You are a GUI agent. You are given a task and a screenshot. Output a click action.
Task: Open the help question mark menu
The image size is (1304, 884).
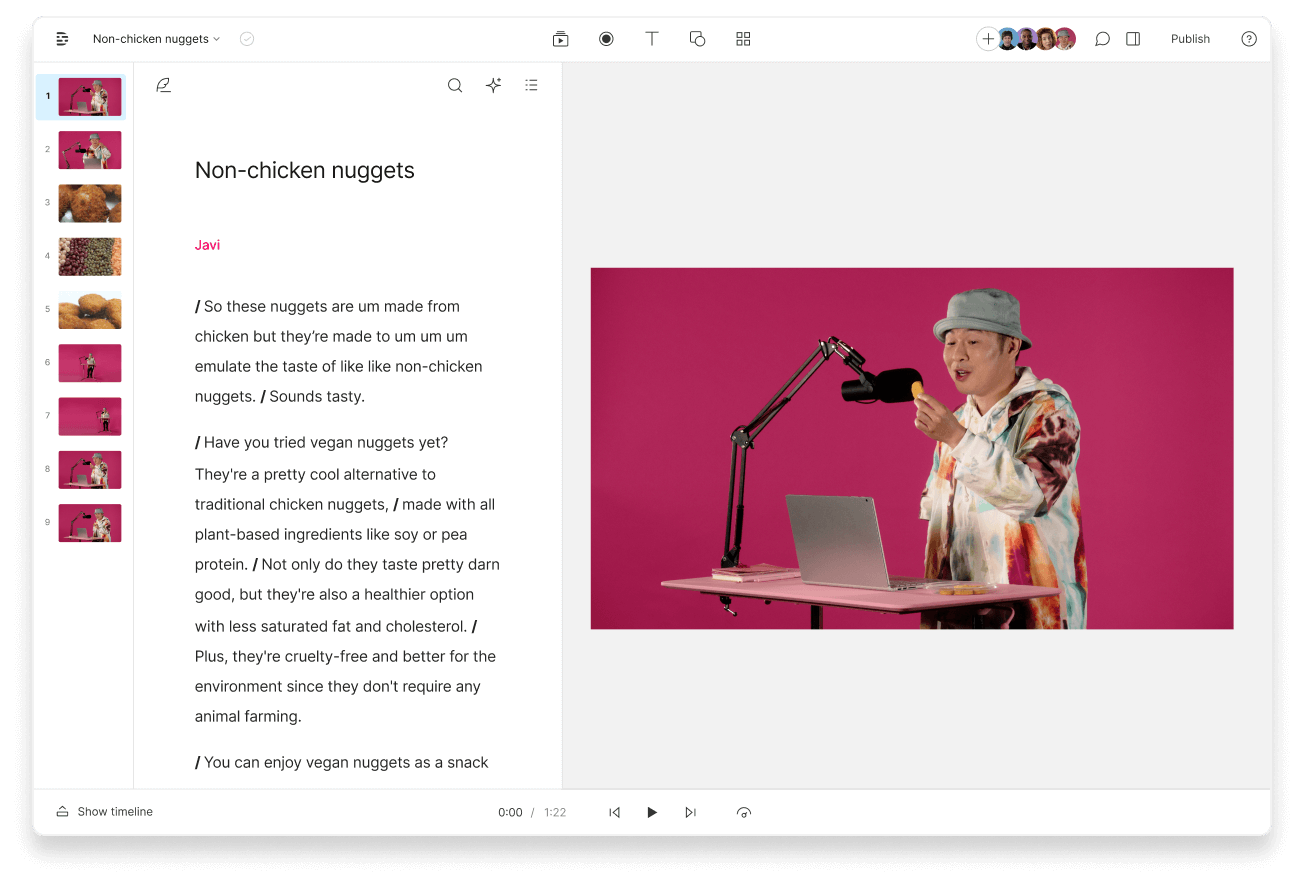click(1249, 38)
